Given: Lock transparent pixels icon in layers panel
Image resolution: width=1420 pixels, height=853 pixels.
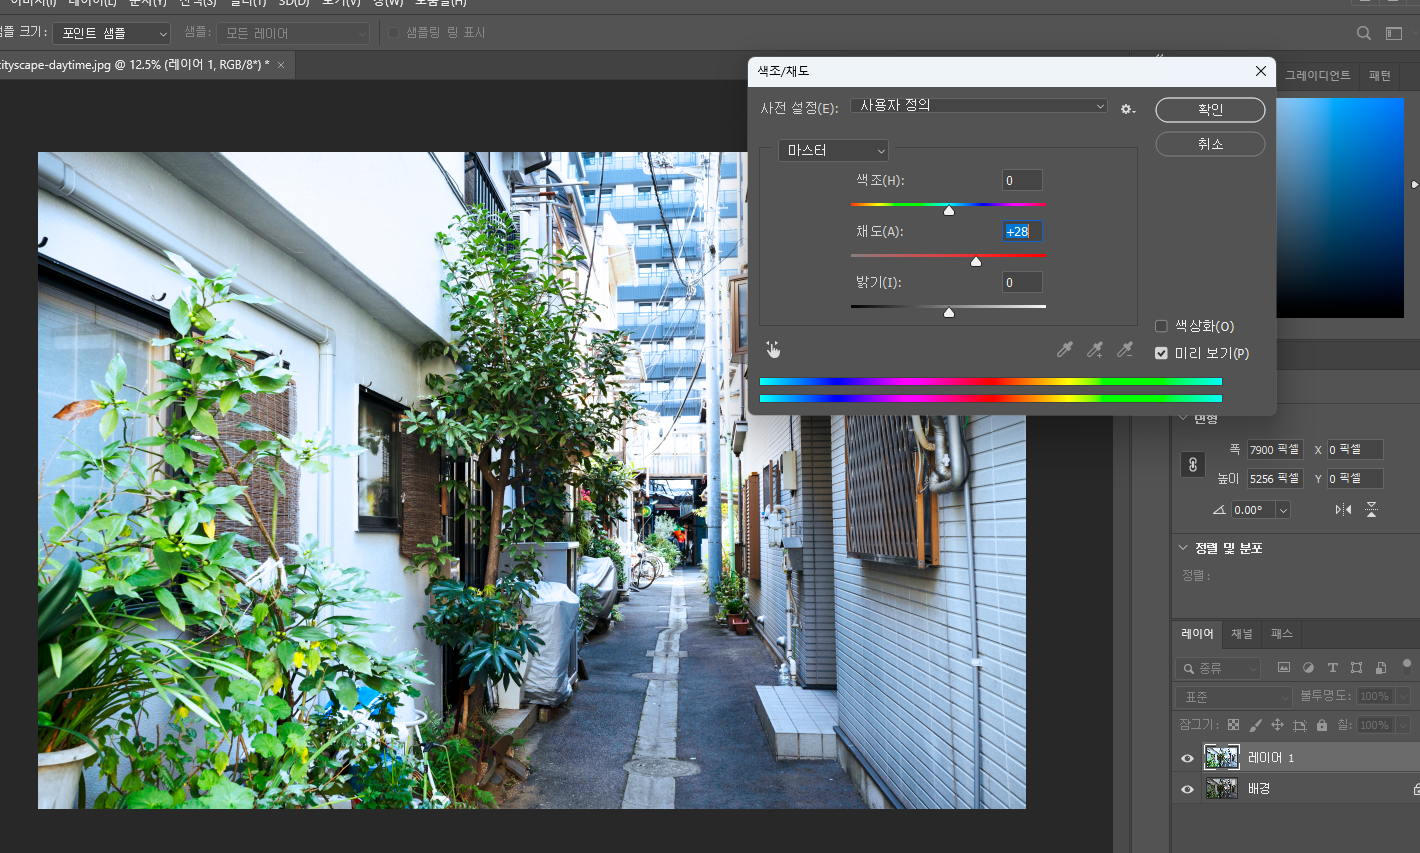Looking at the screenshot, I should (1233, 725).
